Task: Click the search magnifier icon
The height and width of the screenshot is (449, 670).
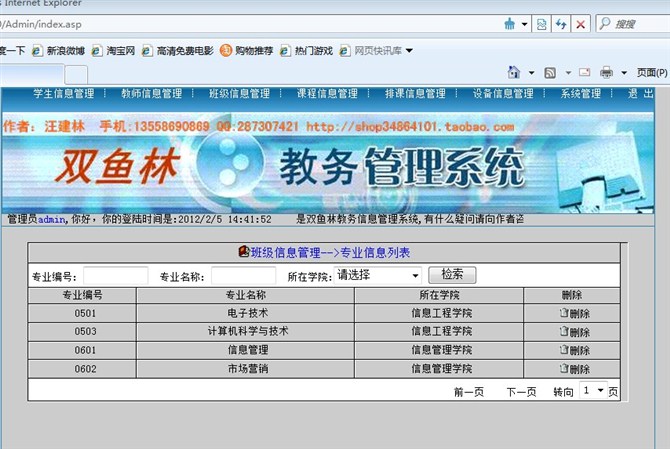Action: [x=605, y=23]
